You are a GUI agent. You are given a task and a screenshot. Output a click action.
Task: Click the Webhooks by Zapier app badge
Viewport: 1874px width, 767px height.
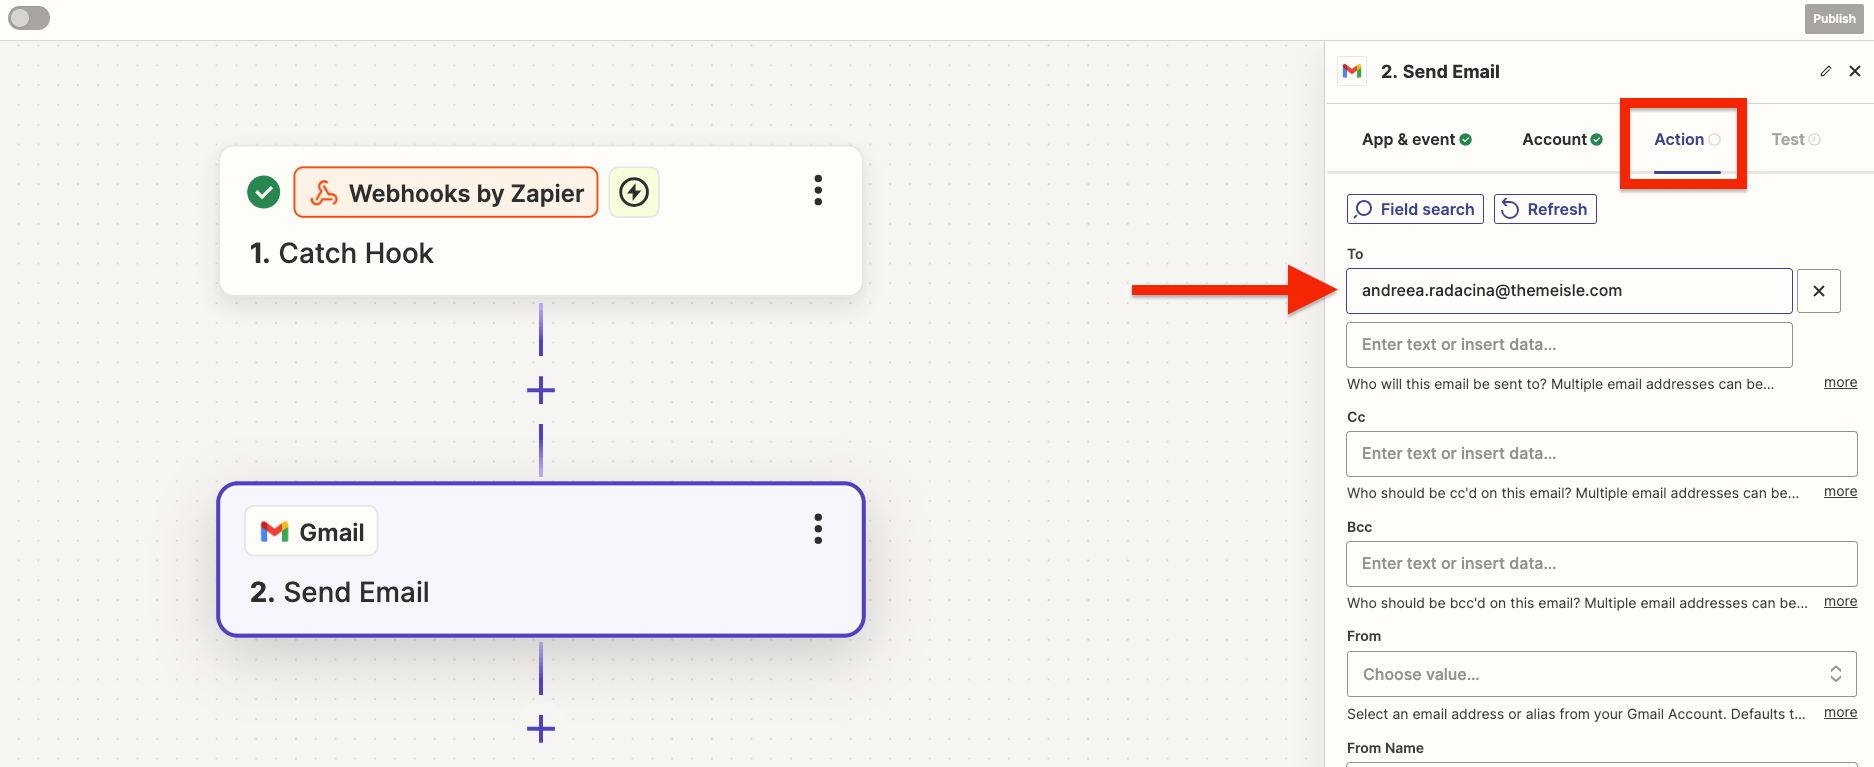pyautogui.click(x=446, y=192)
